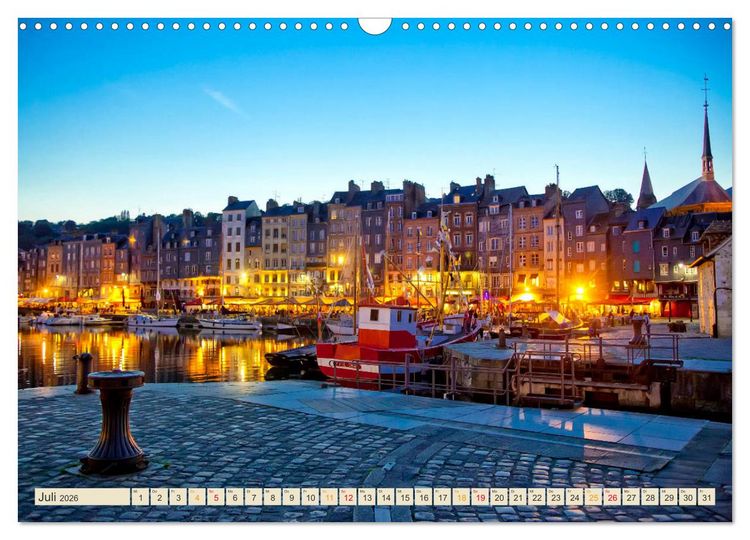Select day 6 in the calendar strip
The image size is (750, 540).
(234, 496)
